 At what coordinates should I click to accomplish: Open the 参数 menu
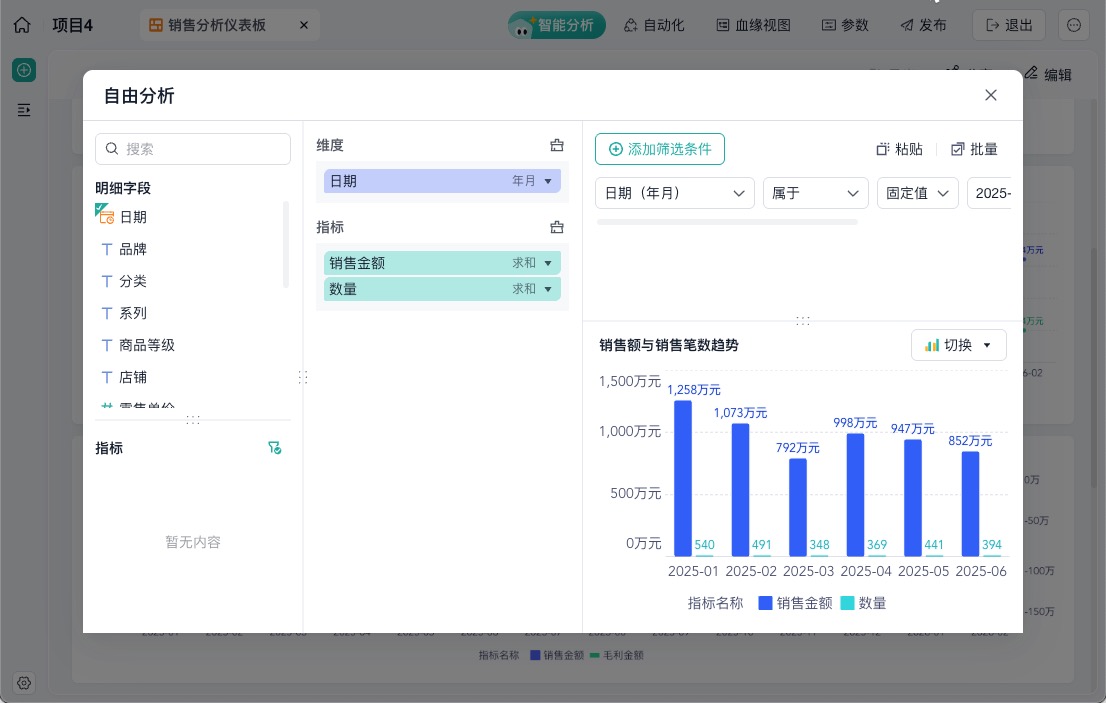(845, 25)
